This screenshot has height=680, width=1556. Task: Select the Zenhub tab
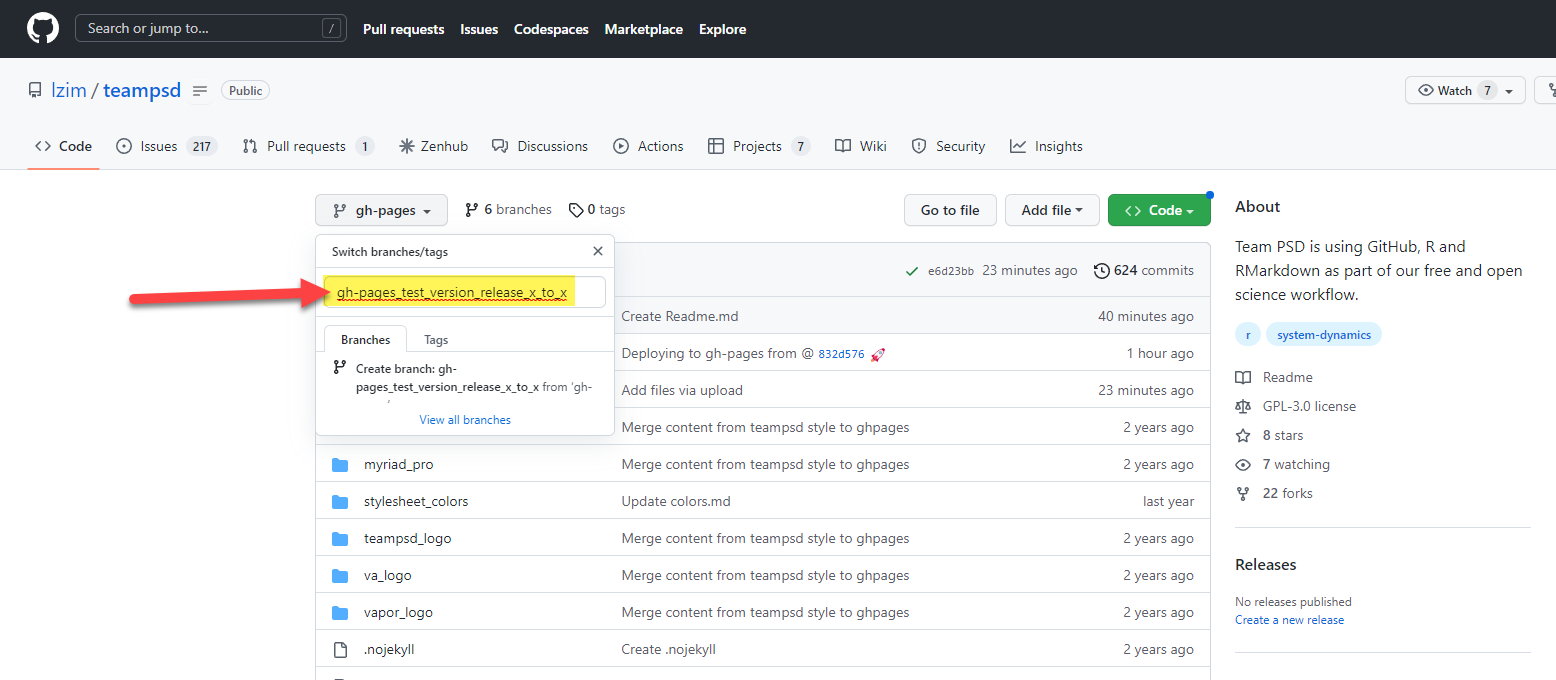tap(433, 146)
